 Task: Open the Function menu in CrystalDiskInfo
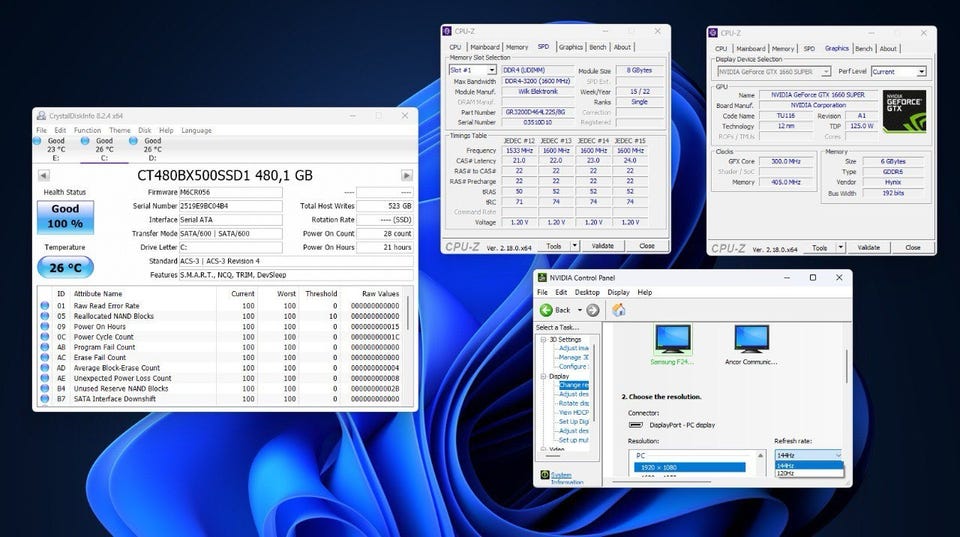[x=87, y=130]
